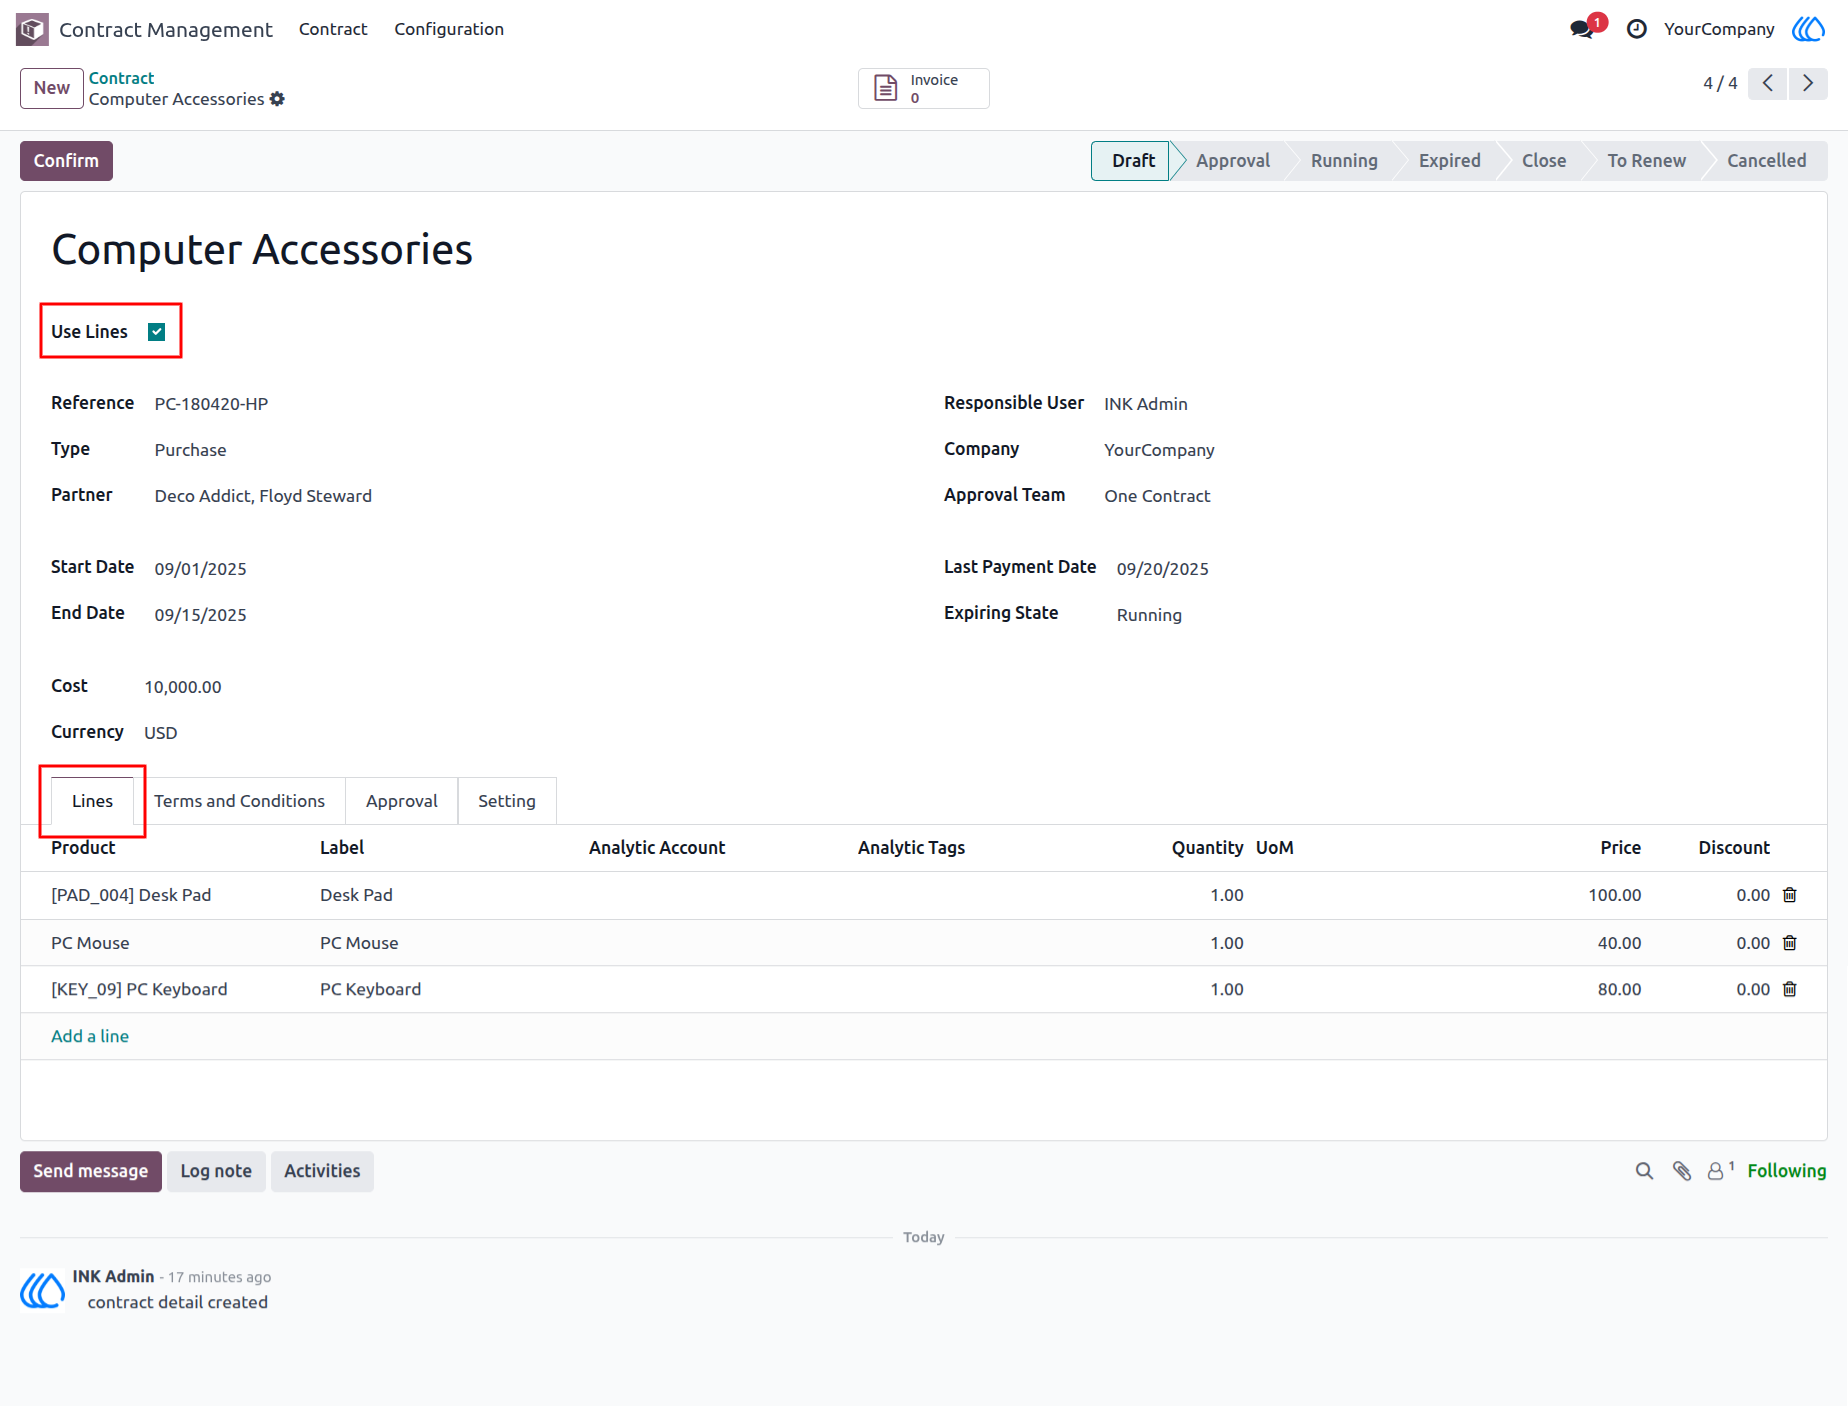1848x1407 pixels.
Task: Toggle the Use Lines checkbox
Action: [x=157, y=332]
